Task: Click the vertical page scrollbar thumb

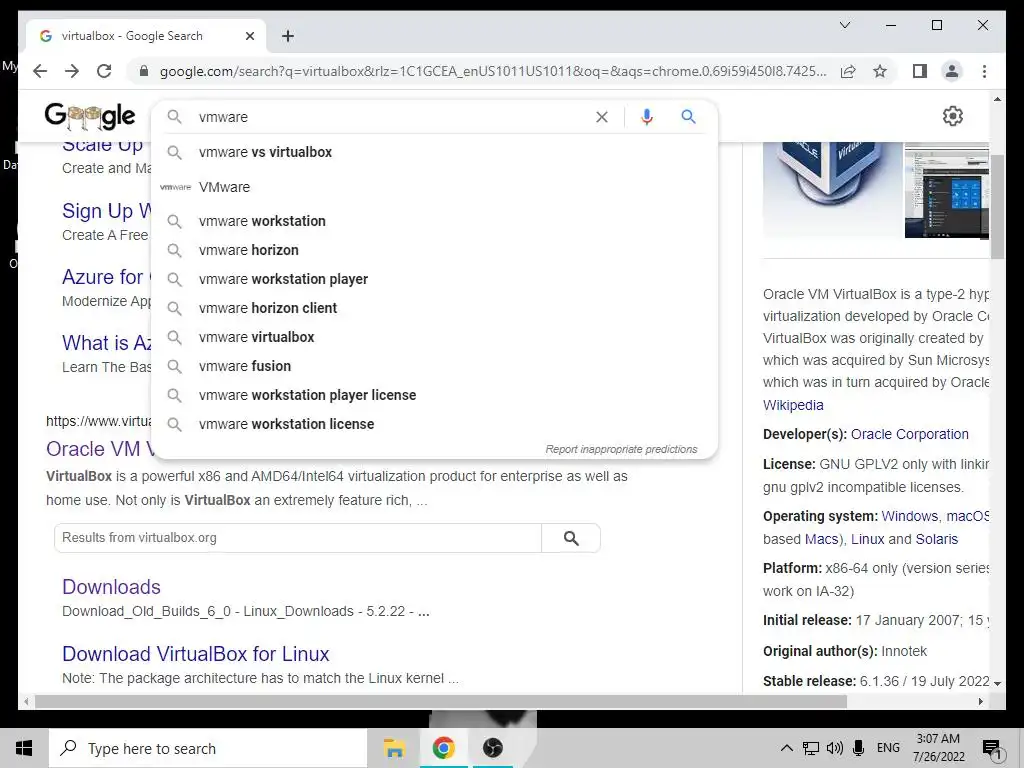Action: click(997, 206)
